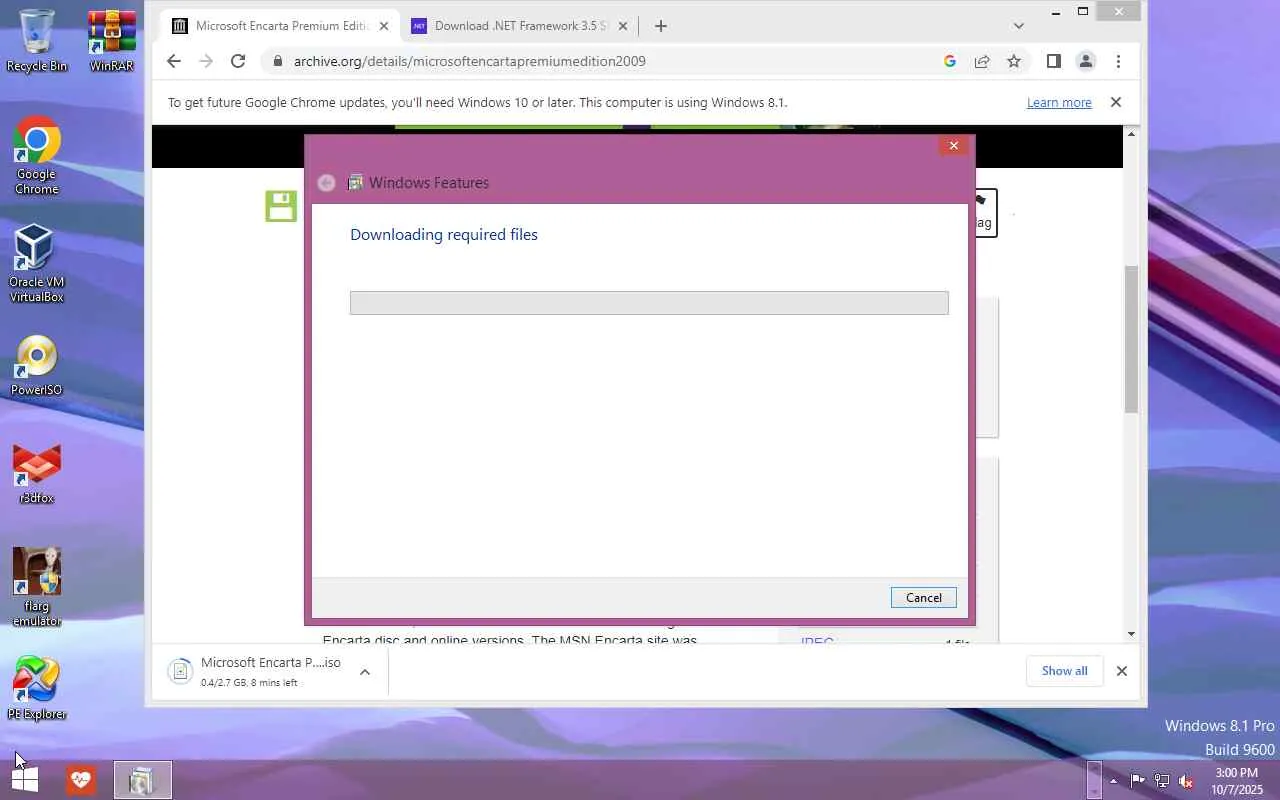Show hidden tray icons arrow

(1113, 781)
